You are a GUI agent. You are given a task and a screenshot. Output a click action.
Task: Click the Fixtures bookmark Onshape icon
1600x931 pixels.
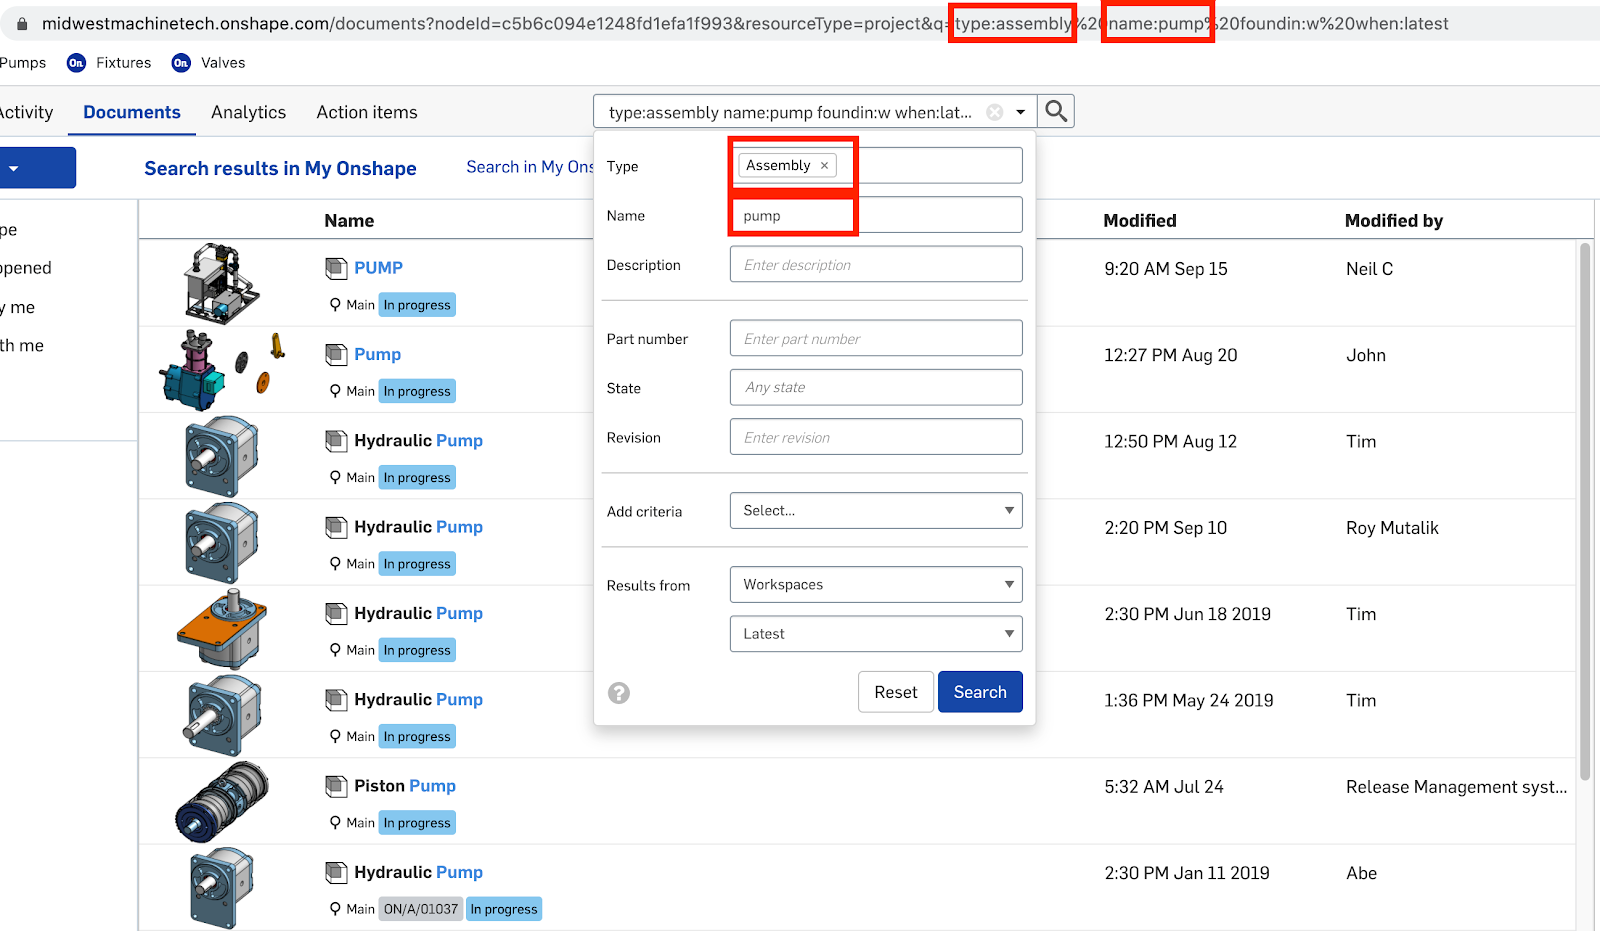pos(76,63)
